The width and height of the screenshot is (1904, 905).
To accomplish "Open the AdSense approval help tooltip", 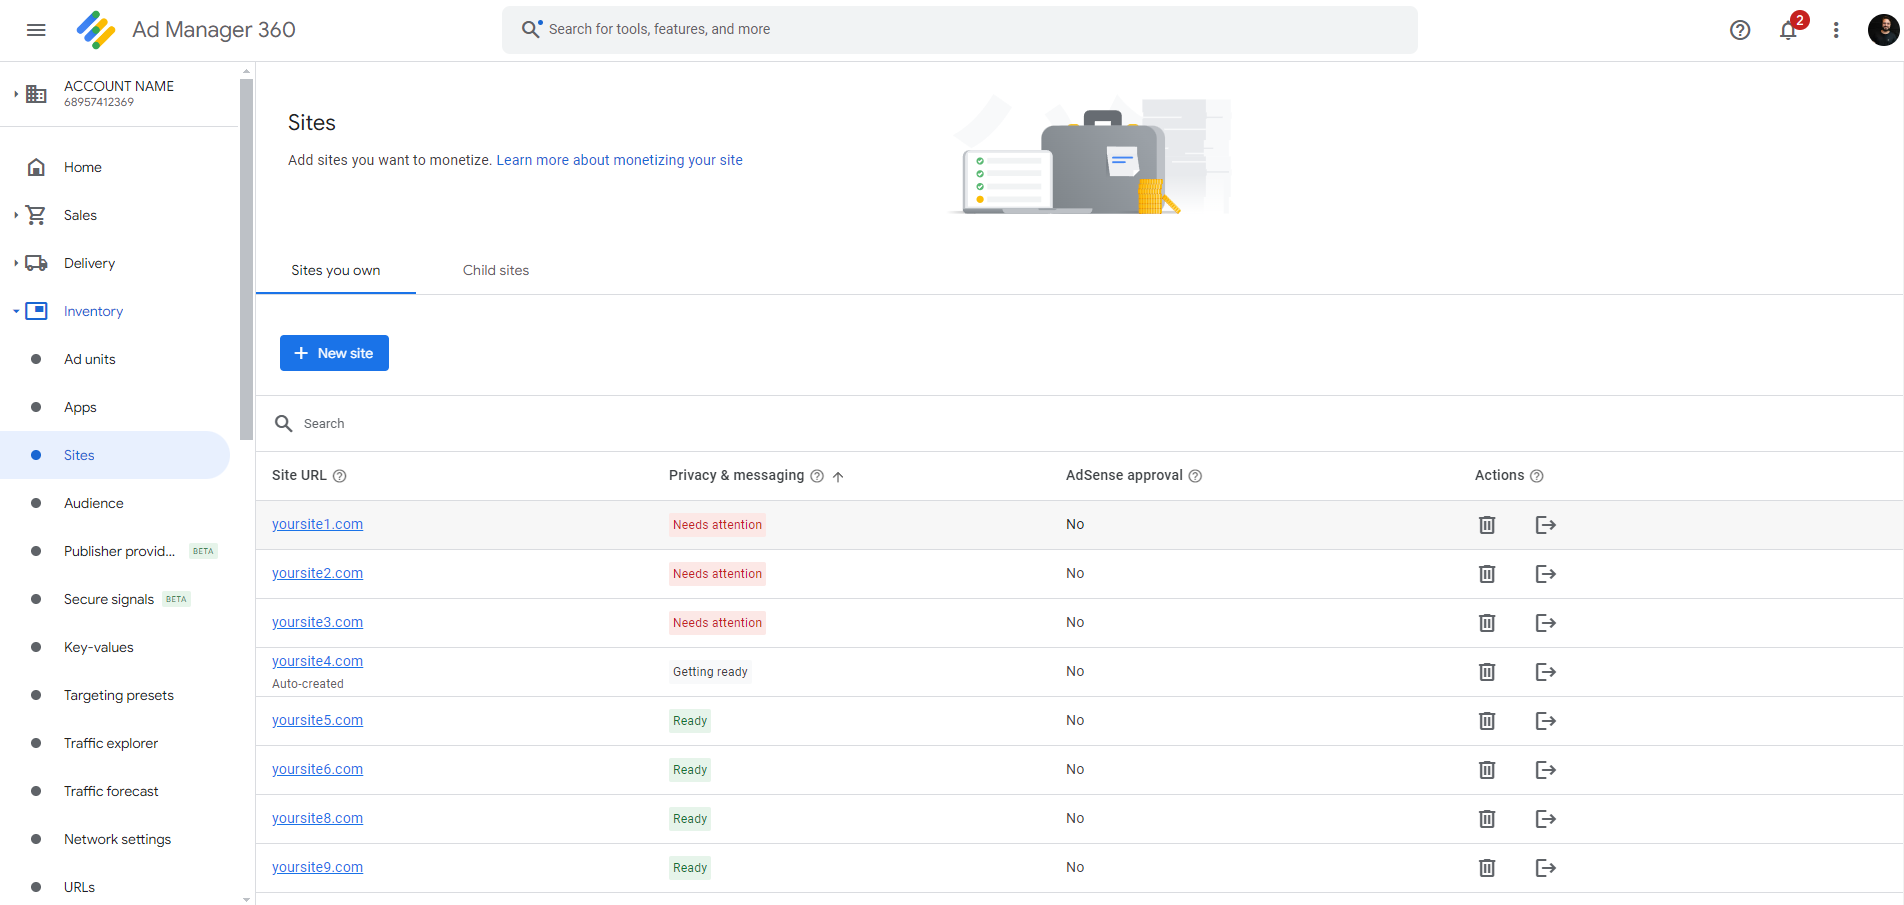I will coord(1196,476).
